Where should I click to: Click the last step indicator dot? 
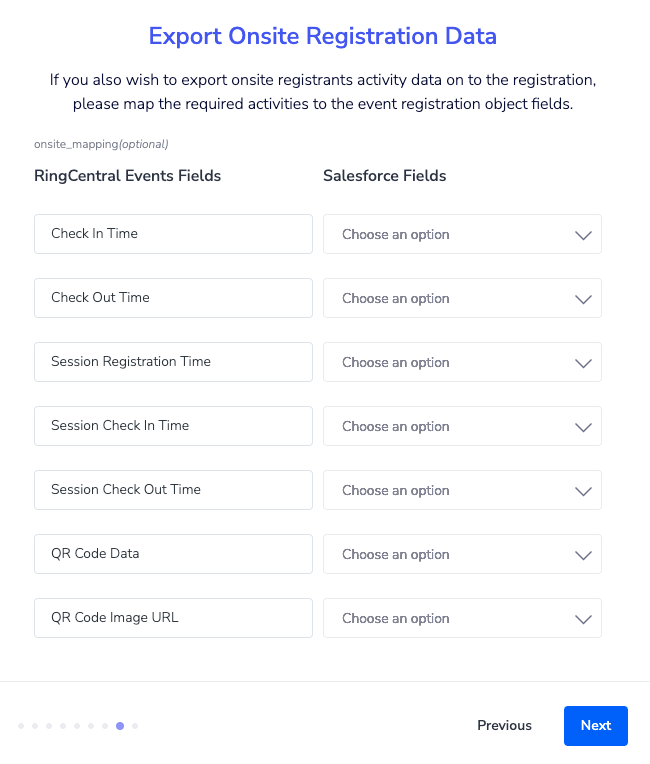pos(135,726)
